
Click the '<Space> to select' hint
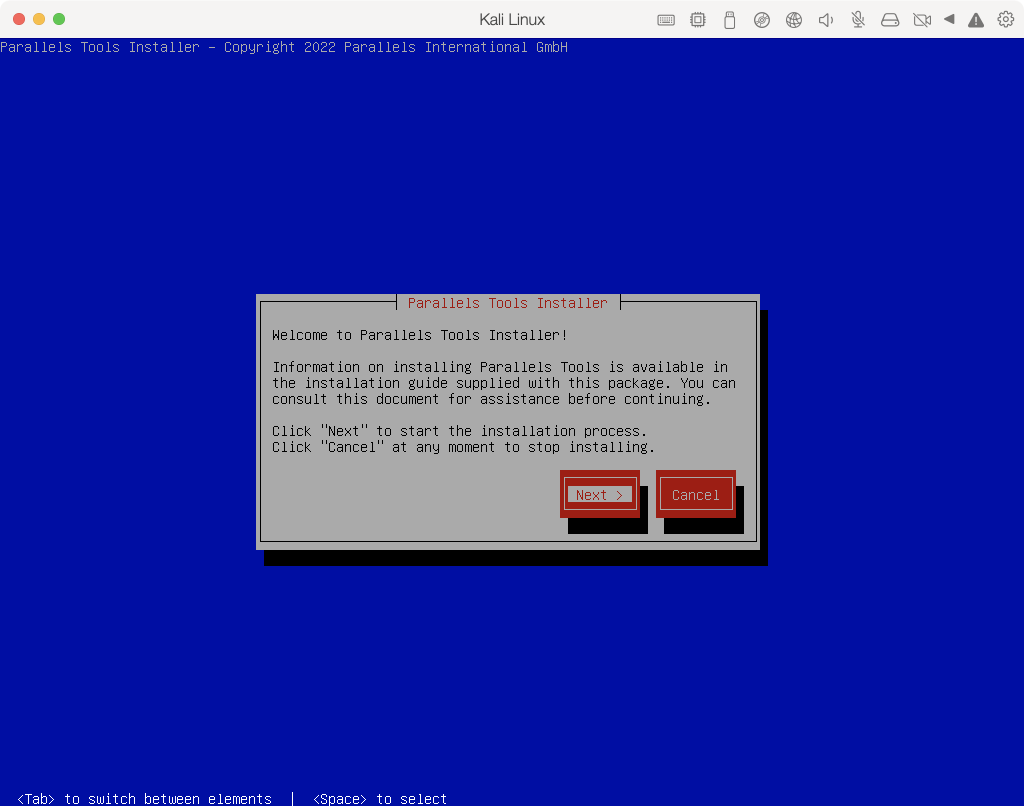(x=380, y=798)
